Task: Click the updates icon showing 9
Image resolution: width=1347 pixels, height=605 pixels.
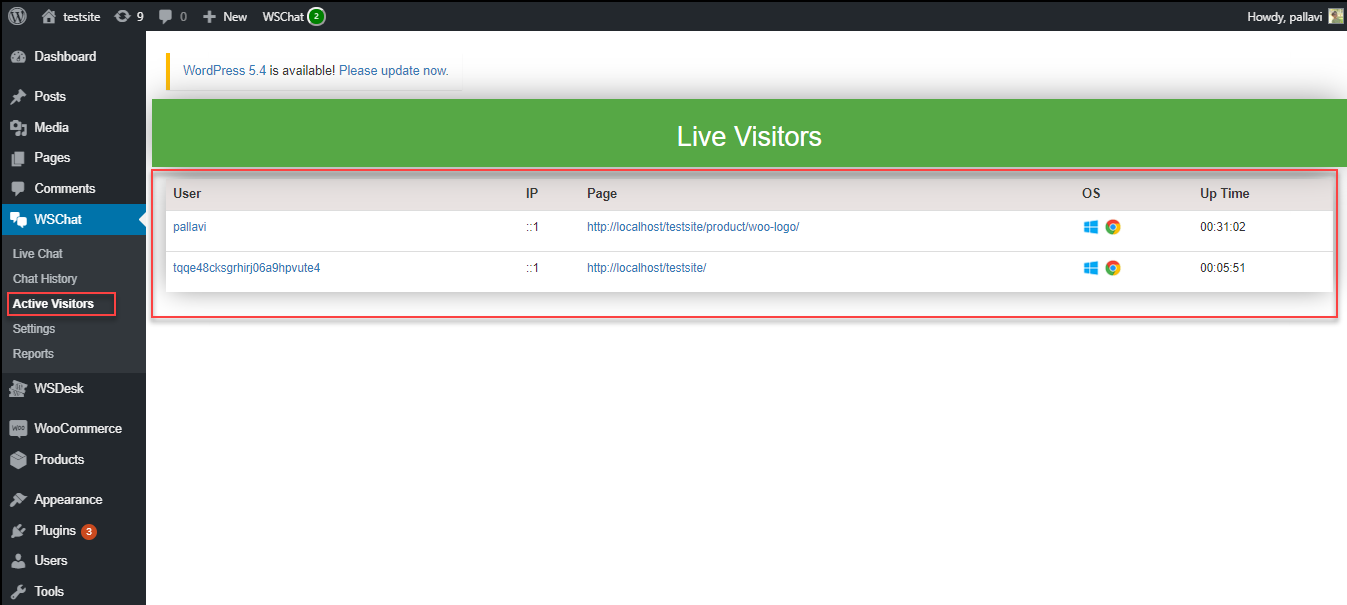Action: tap(122, 16)
